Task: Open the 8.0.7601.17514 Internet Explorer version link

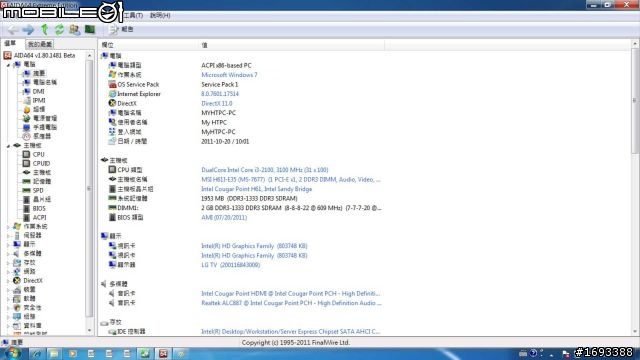Action: 220,94
